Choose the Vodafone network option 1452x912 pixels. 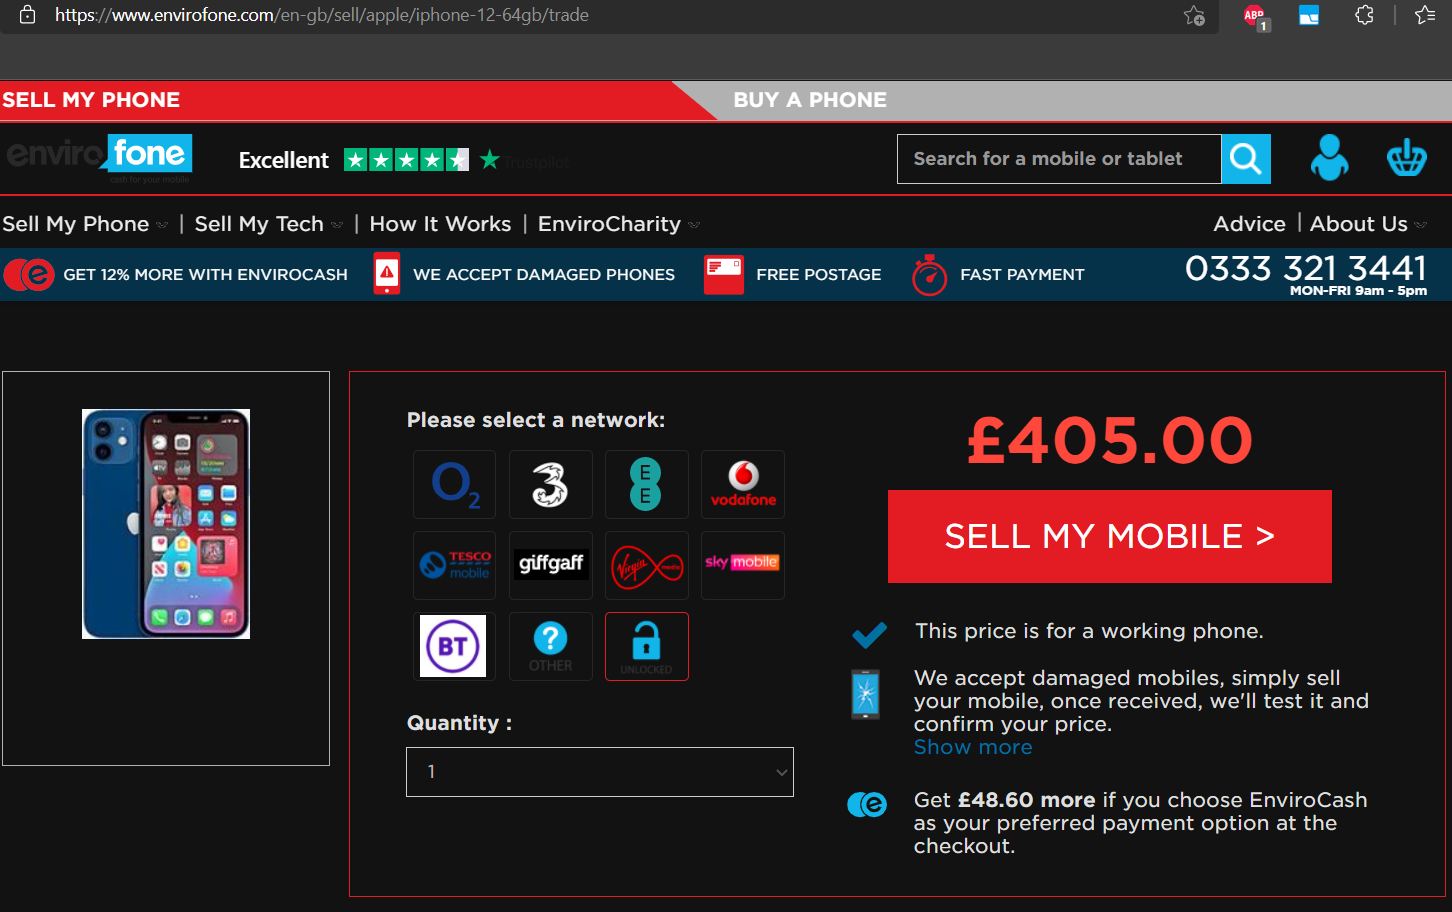[743, 484]
